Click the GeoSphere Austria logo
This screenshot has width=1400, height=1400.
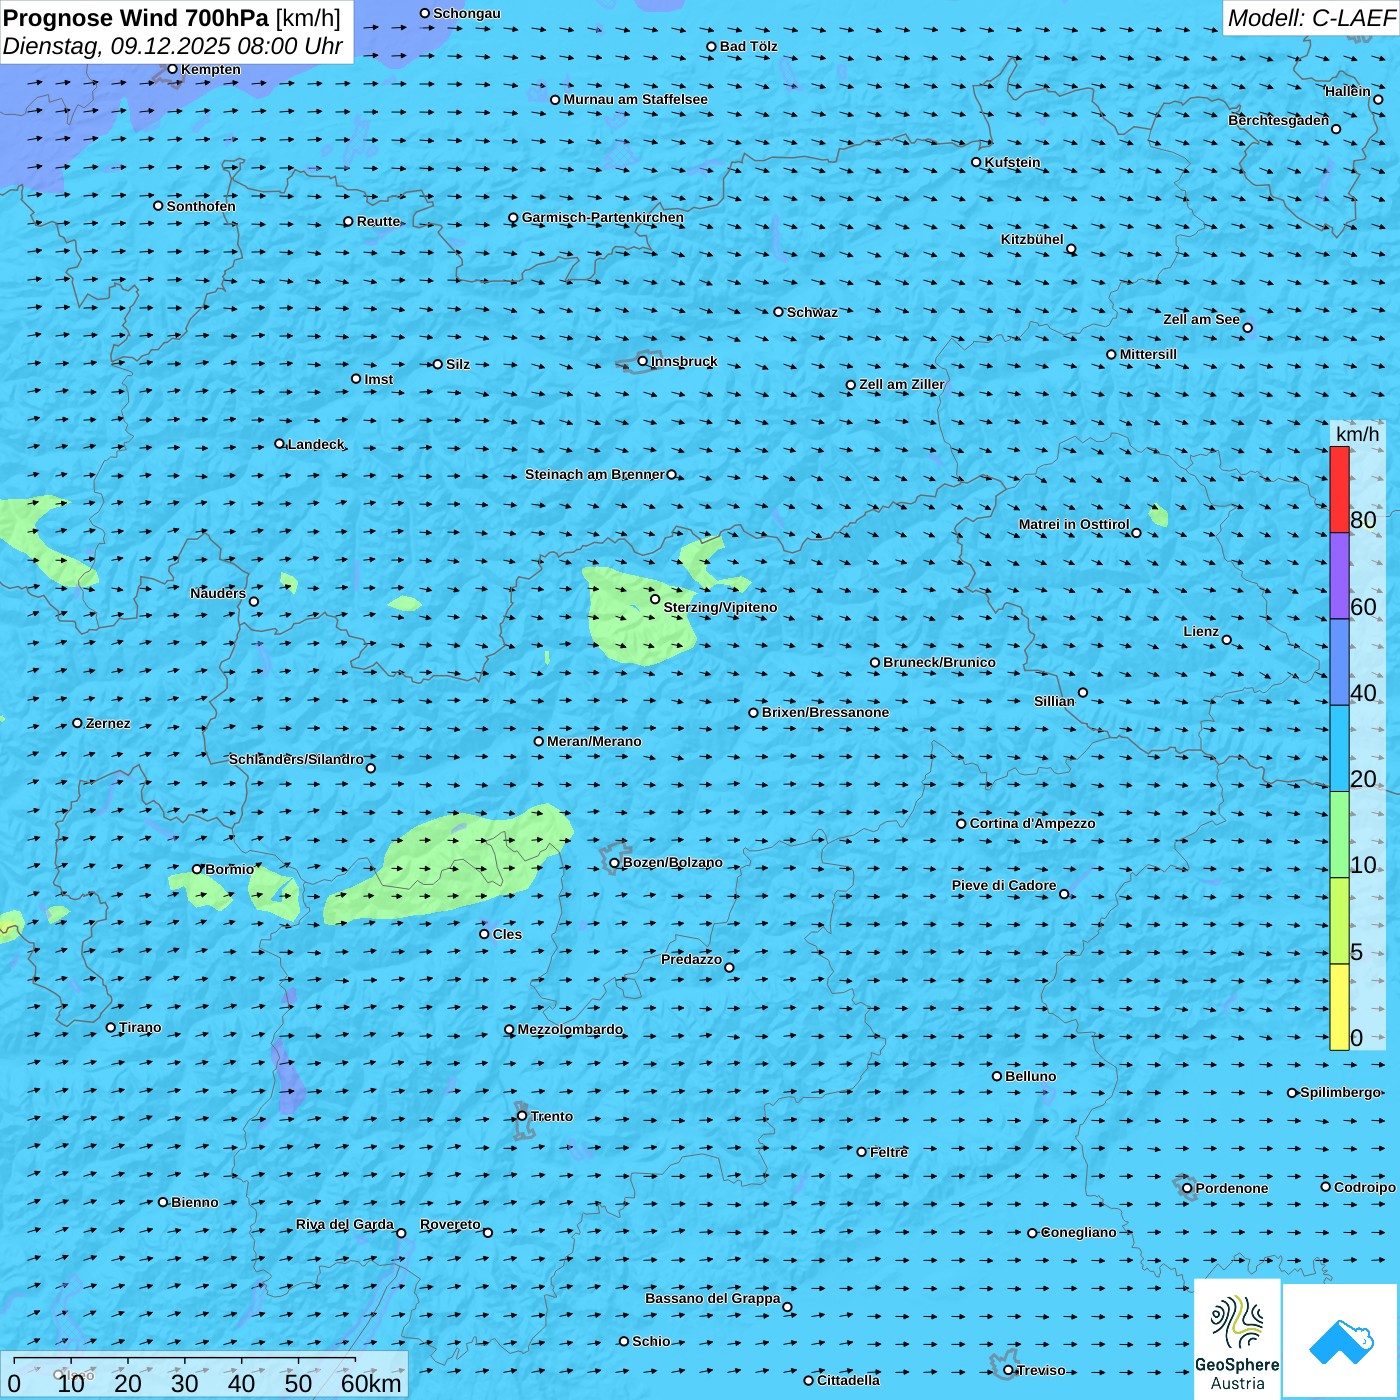click(x=1237, y=1339)
